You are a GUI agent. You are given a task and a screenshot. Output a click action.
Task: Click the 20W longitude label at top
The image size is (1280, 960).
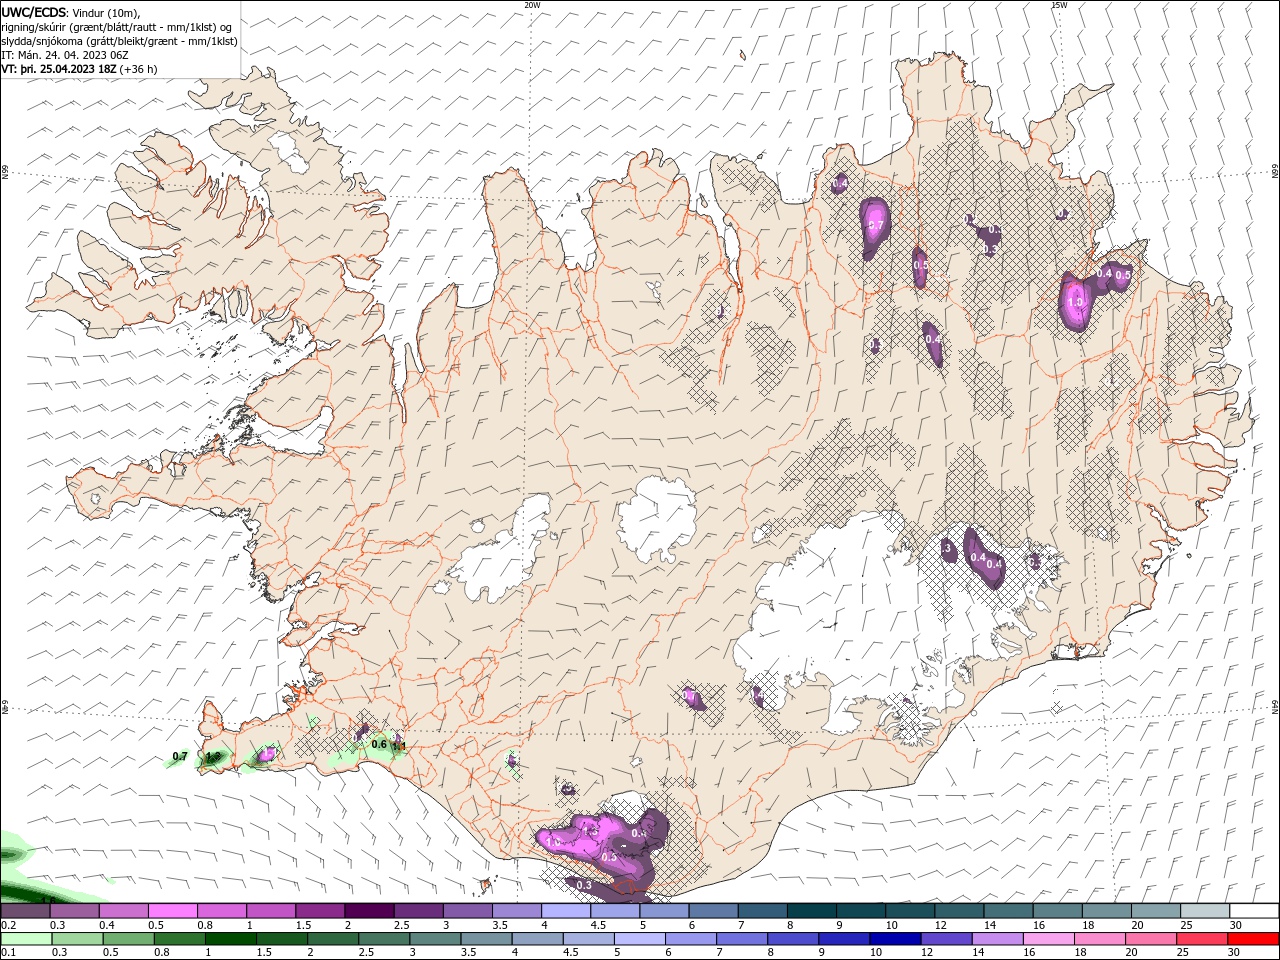pyautogui.click(x=532, y=4)
